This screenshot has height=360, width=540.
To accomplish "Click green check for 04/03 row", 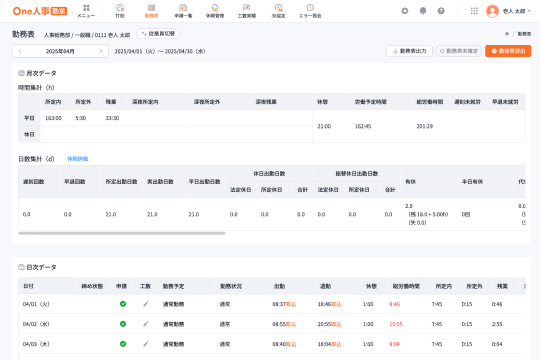I will pyautogui.click(x=123, y=344).
